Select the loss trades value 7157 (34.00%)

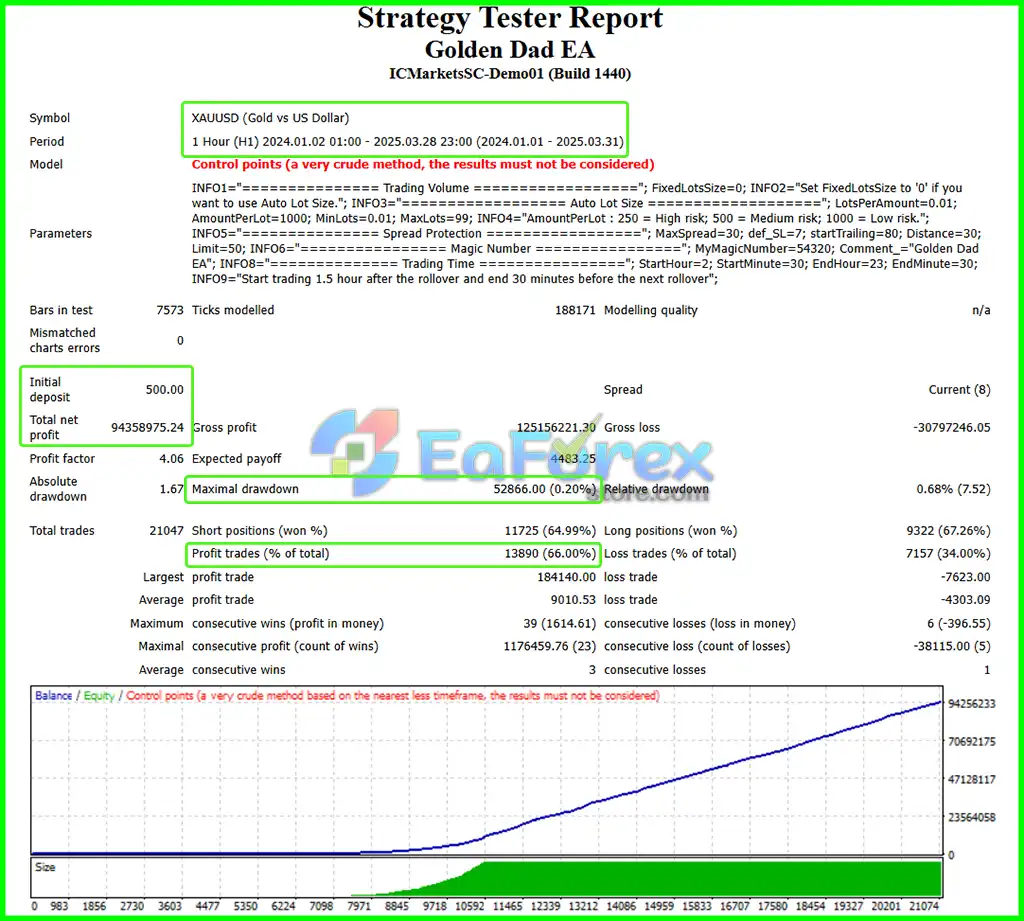pyautogui.click(x=948, y=554)
